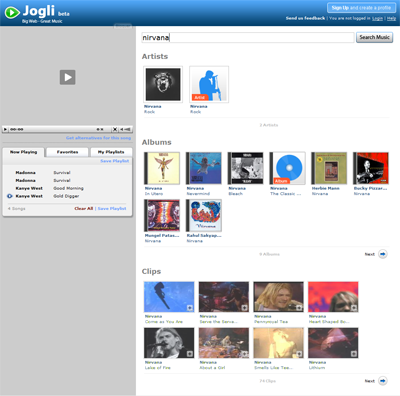Click the Clear All link

84,209
